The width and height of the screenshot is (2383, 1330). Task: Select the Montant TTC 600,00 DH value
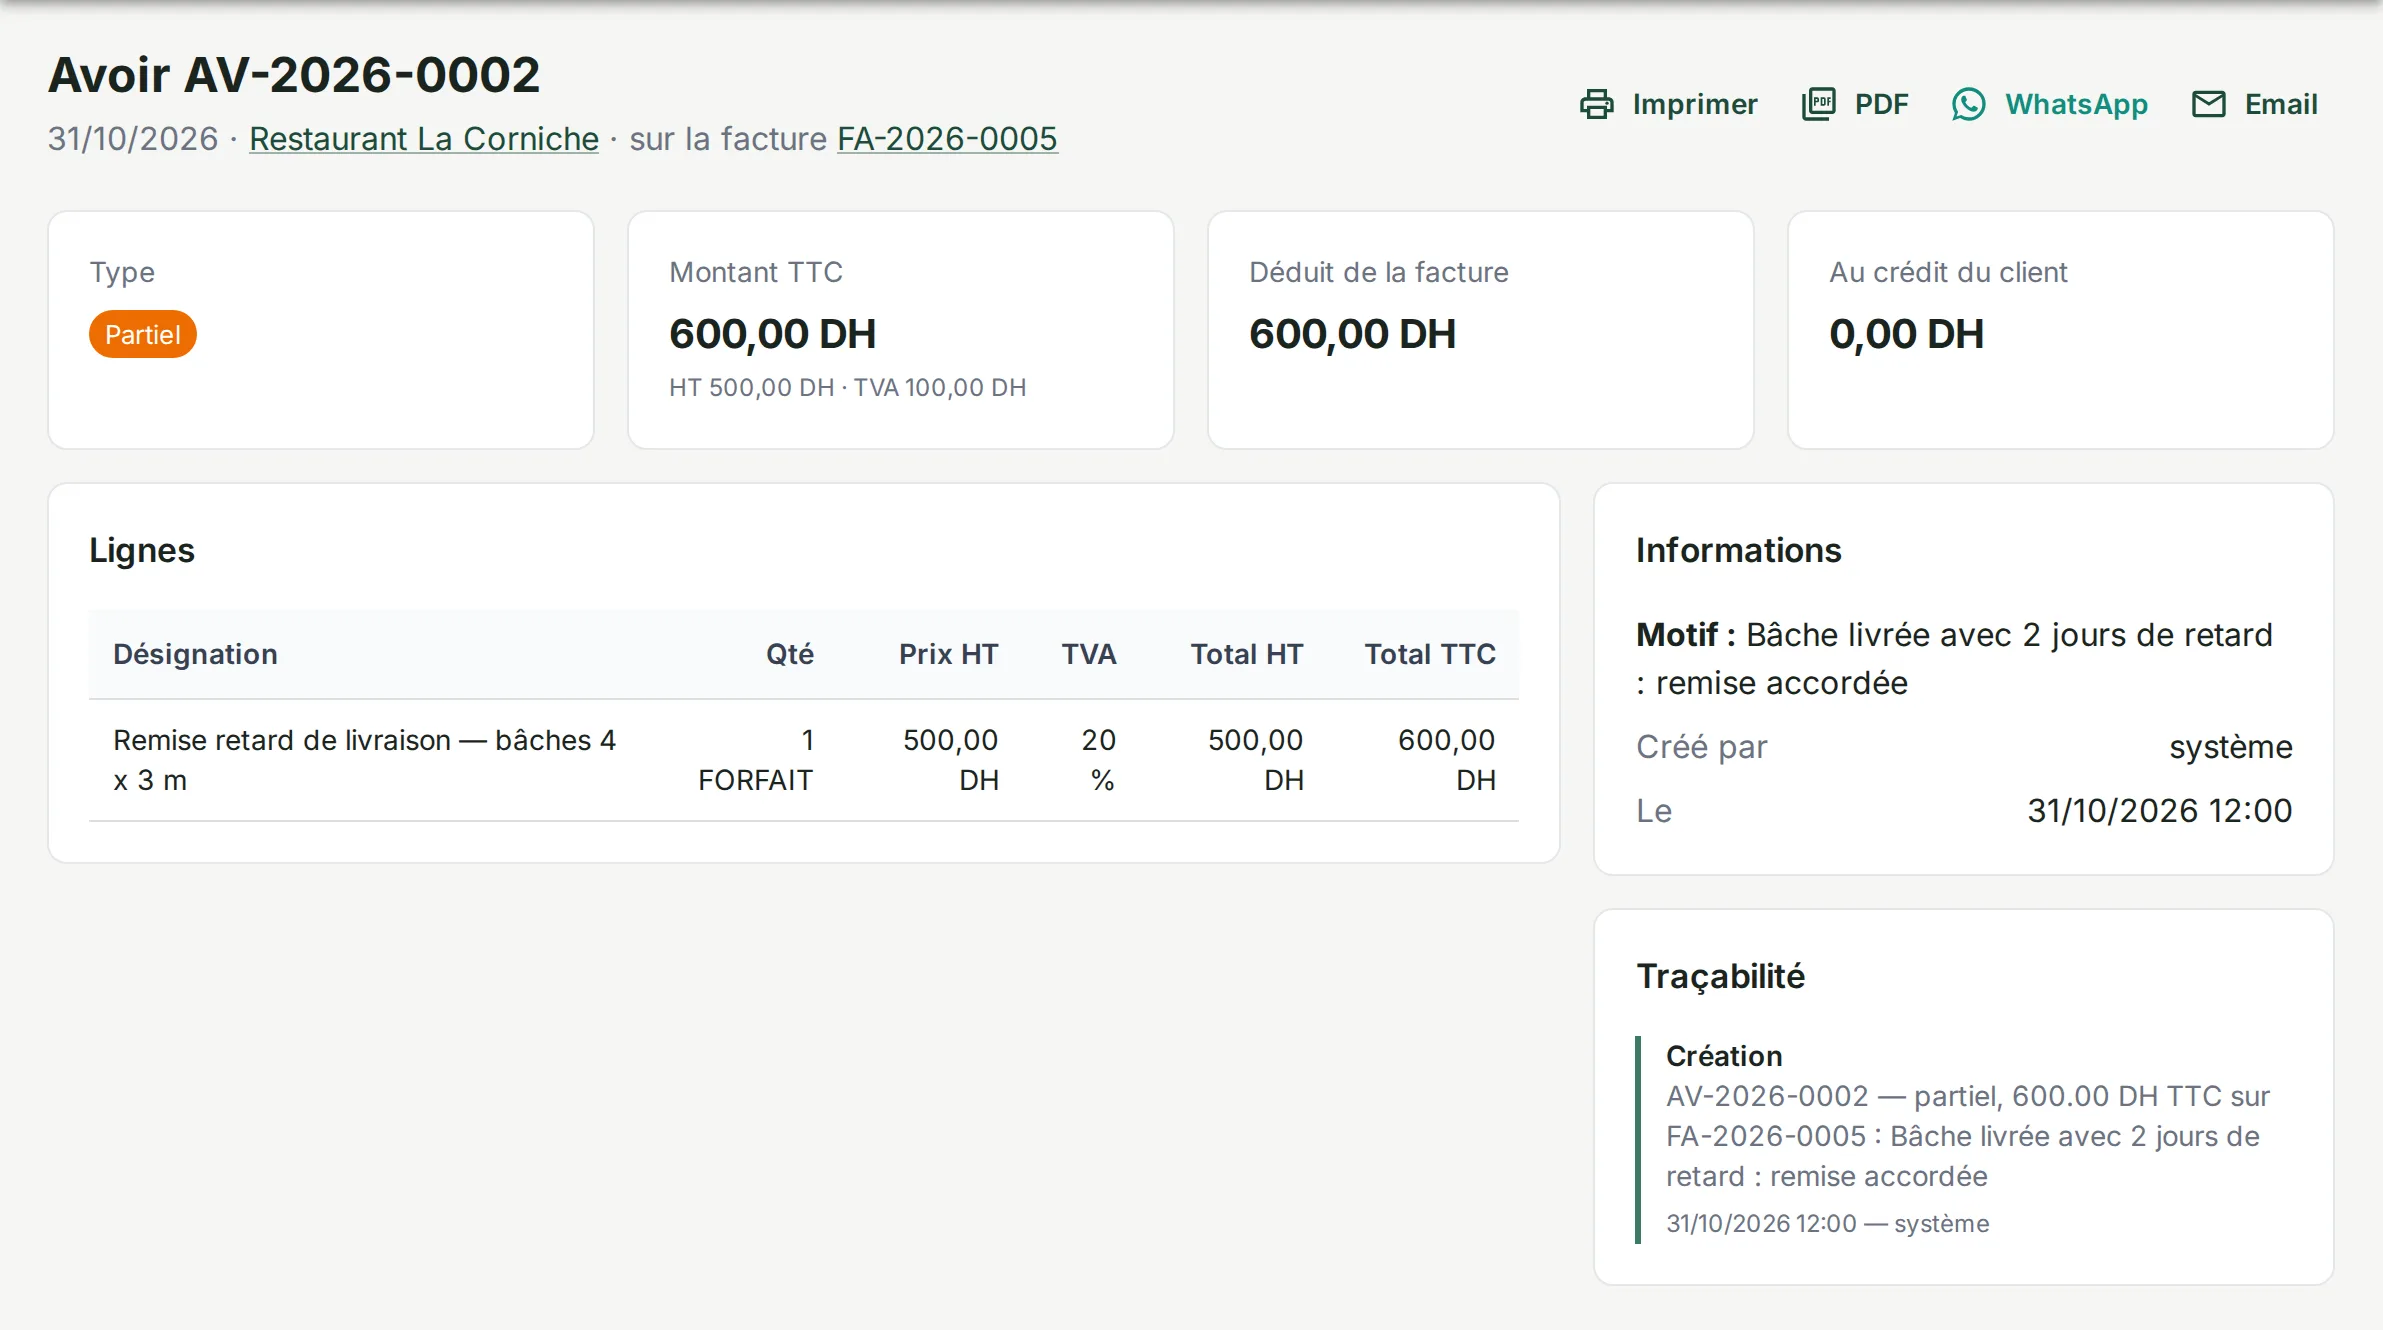[773, 334]
